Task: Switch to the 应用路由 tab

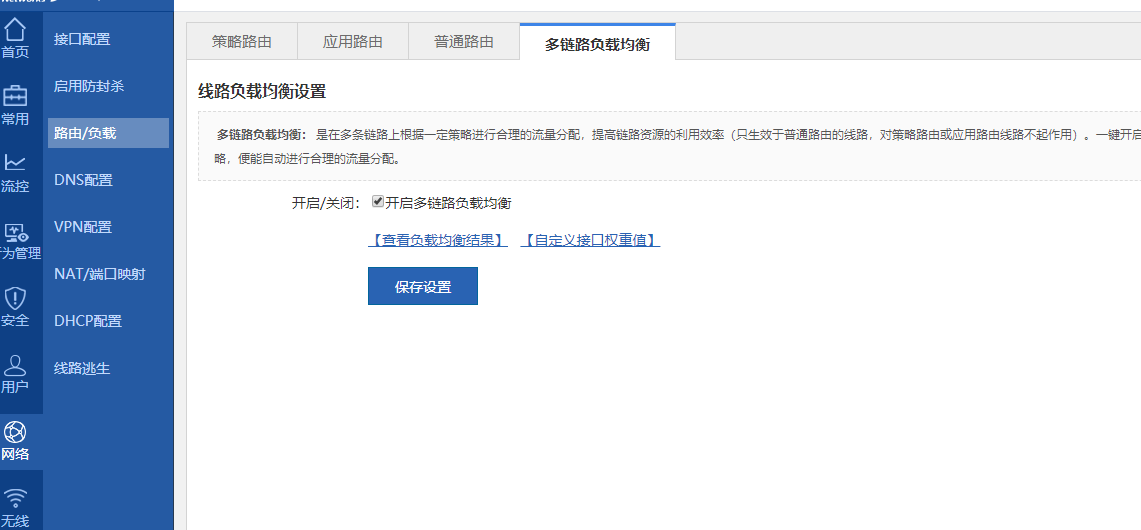Action: 353,41
